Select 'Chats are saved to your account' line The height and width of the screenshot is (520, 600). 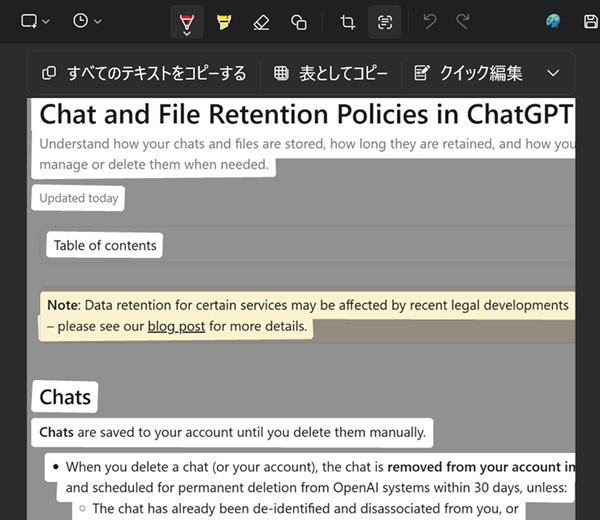[x=233, y=432]
